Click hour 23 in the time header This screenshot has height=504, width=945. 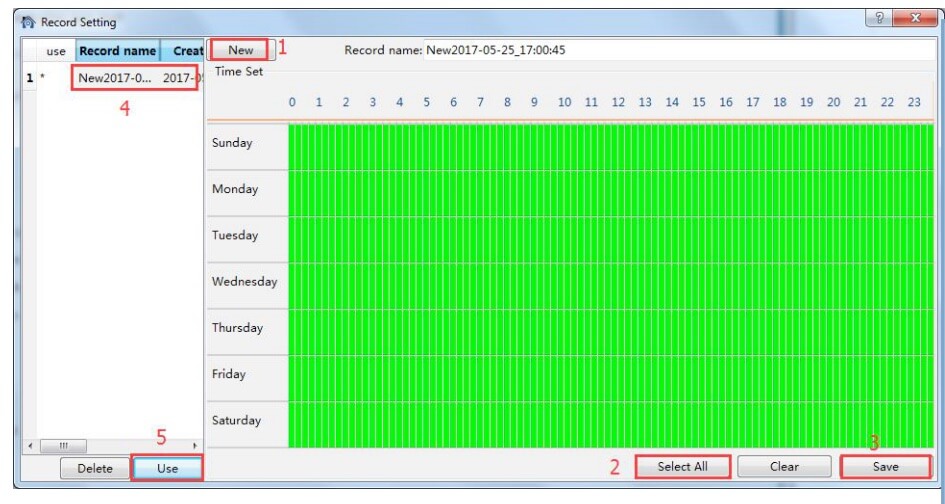[x=914, y=102]
